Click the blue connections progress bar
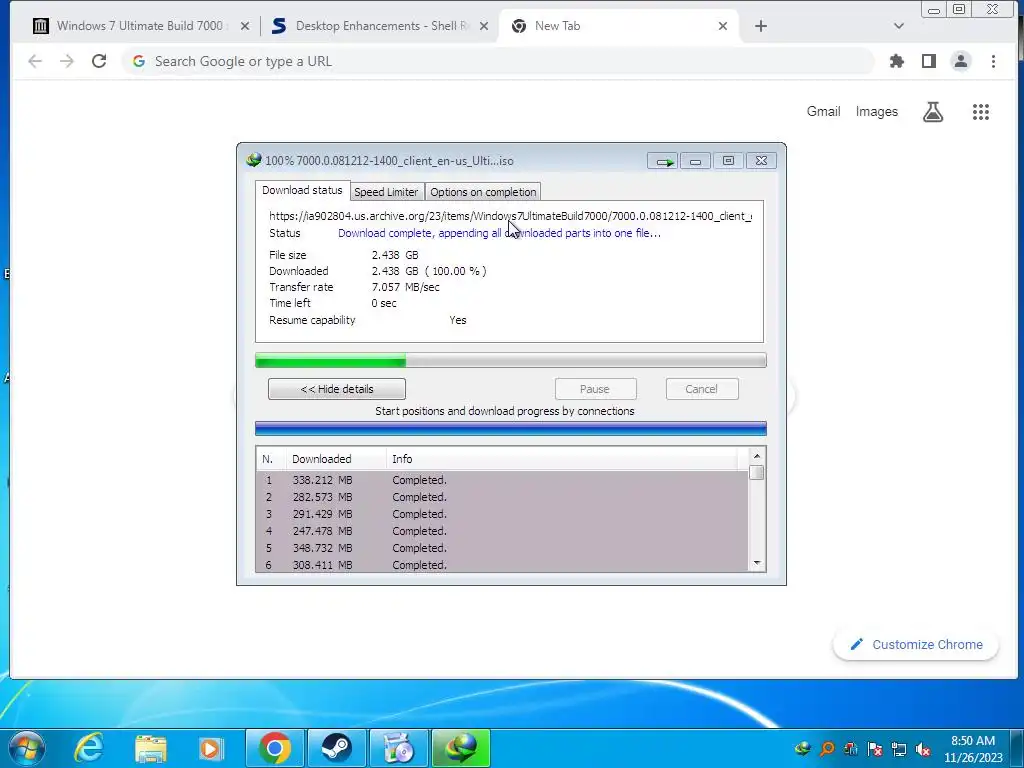The height and width of the screenshot is (768, 1024). pyautogui.click(x=511, y=428)
